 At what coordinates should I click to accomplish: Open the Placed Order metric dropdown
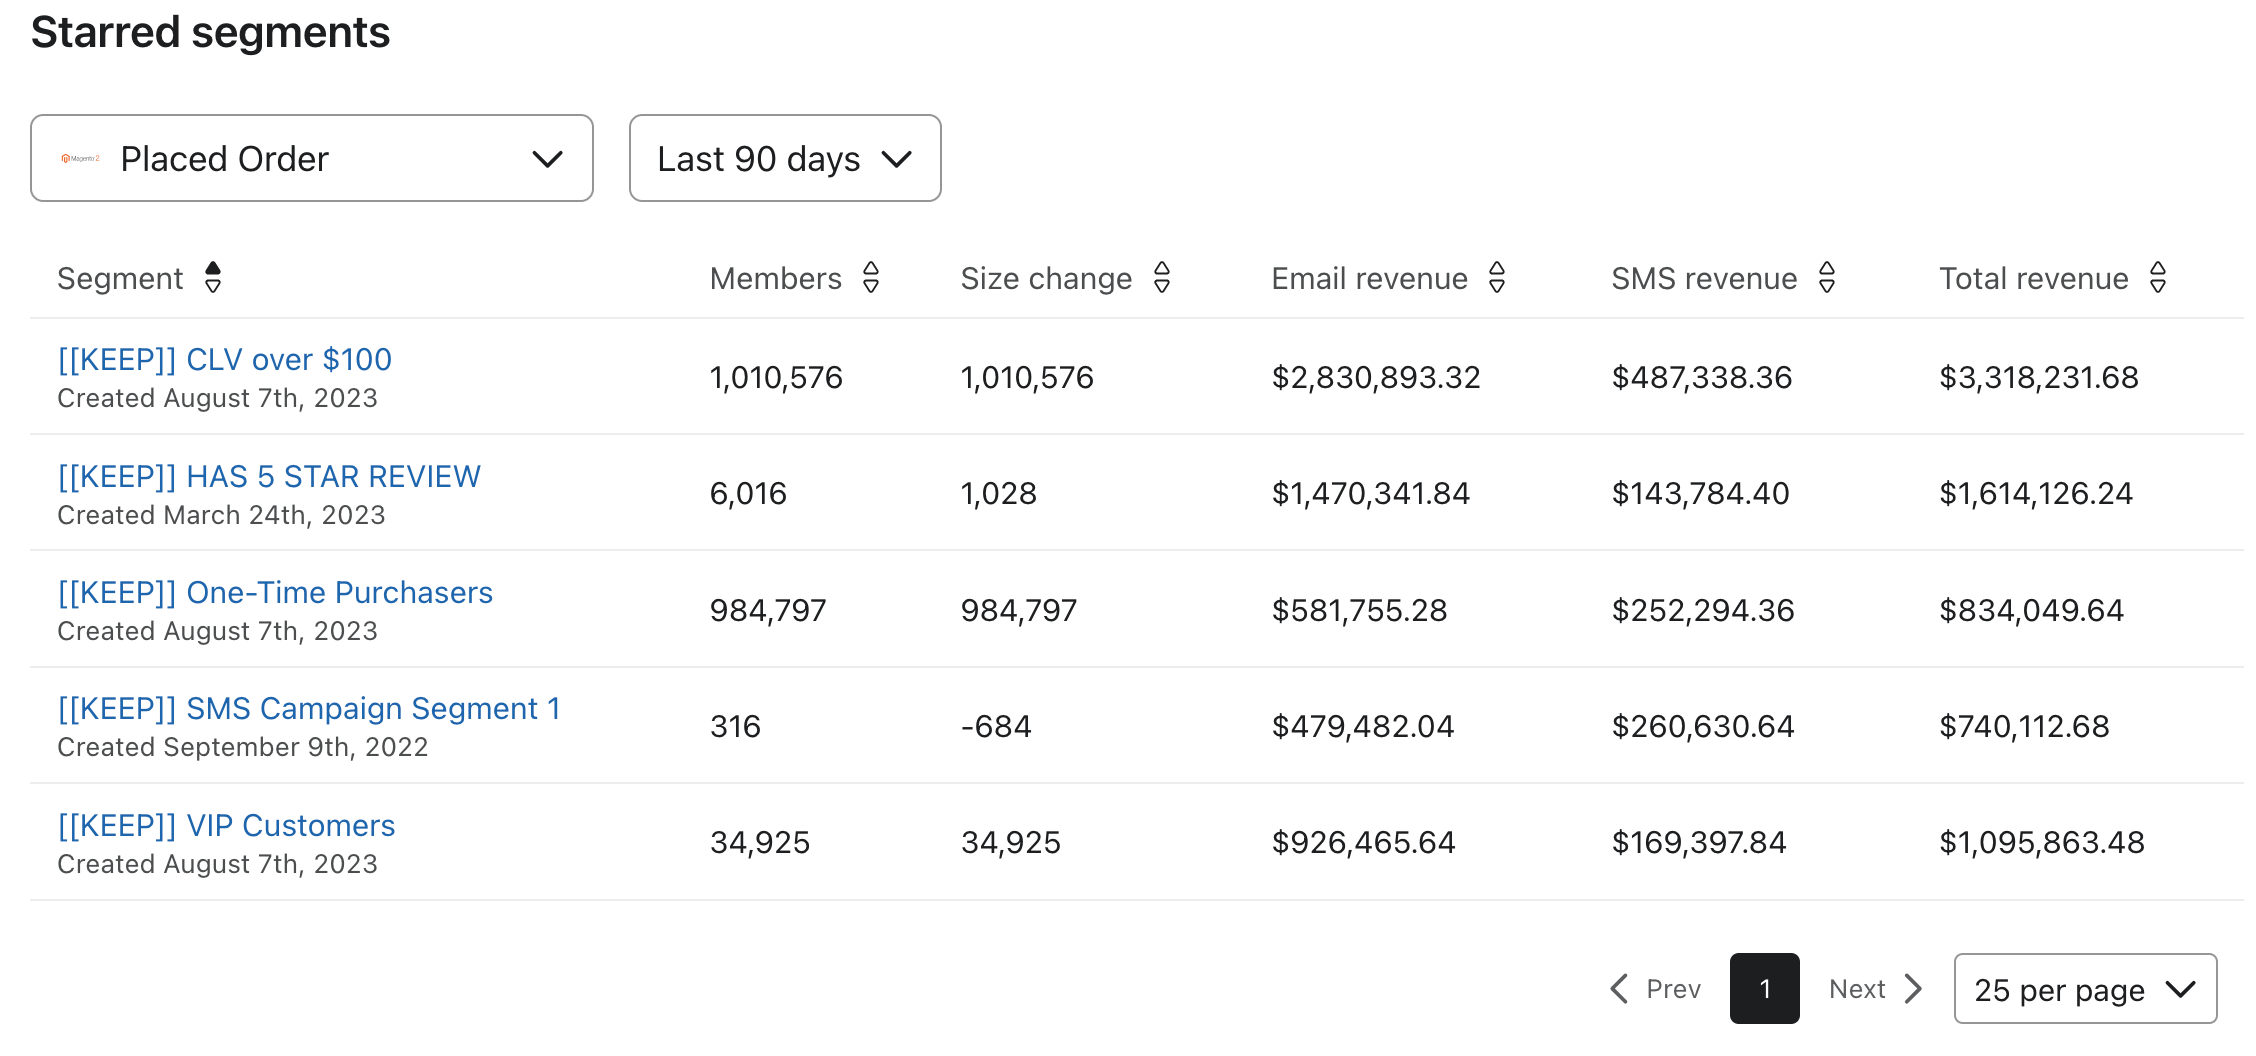pos(312,159)
